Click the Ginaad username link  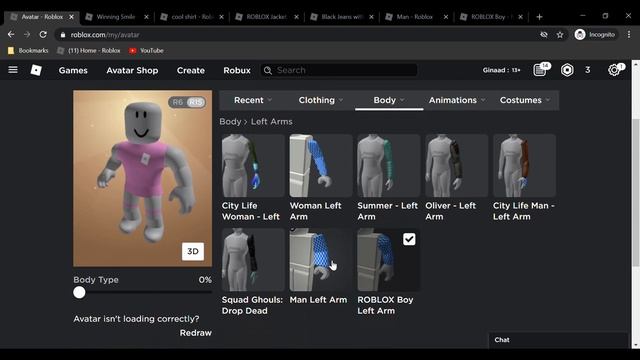click(501, 70)
